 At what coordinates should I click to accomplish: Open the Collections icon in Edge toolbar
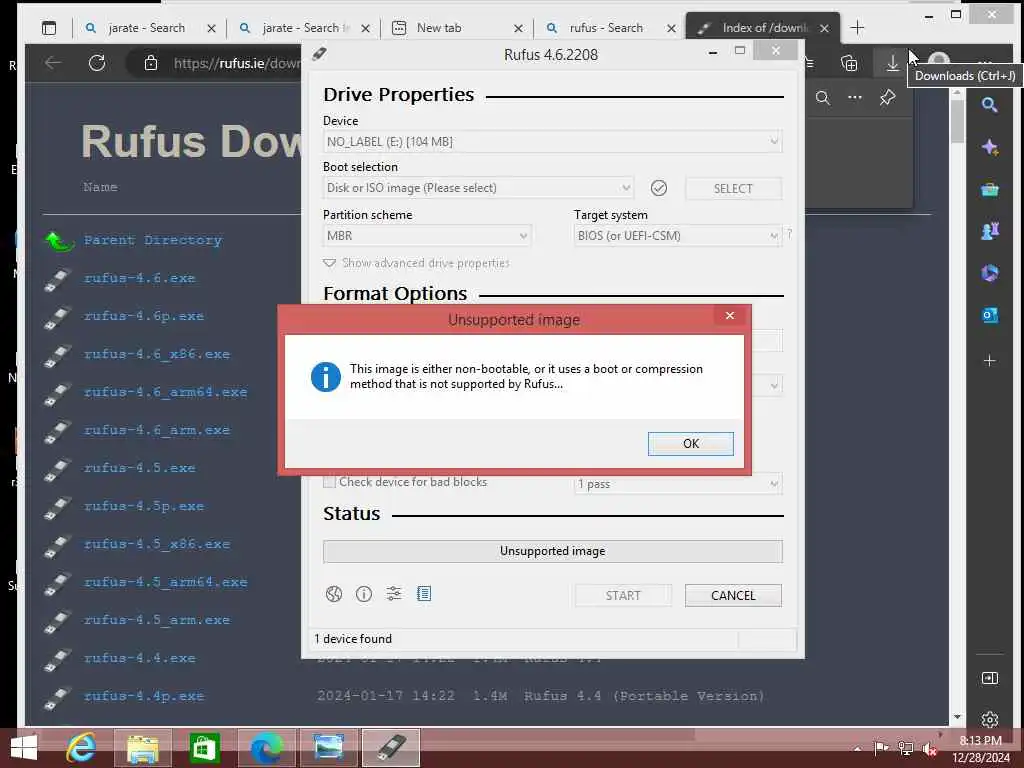[849, 63]
